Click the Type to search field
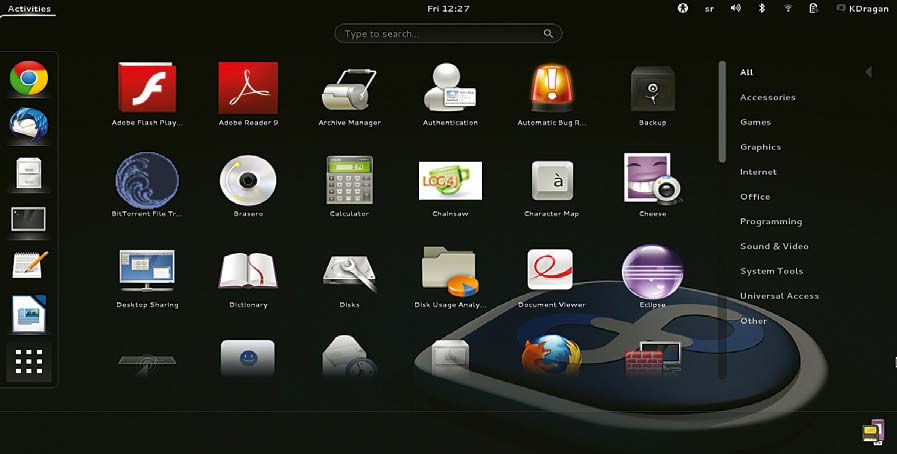The height and width of the screenshot is (454, 897). (448, 34)
